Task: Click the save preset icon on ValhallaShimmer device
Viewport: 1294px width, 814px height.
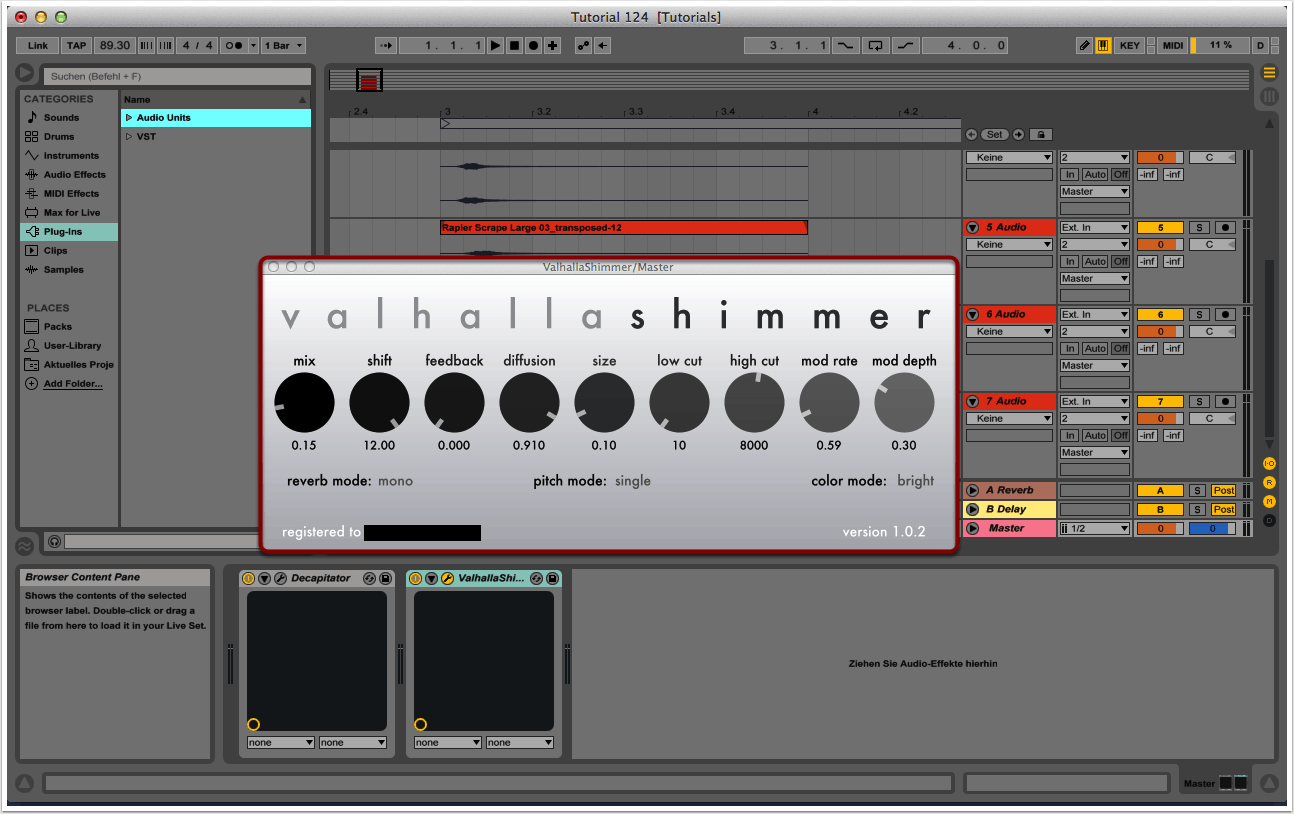Action: point(553,578)
